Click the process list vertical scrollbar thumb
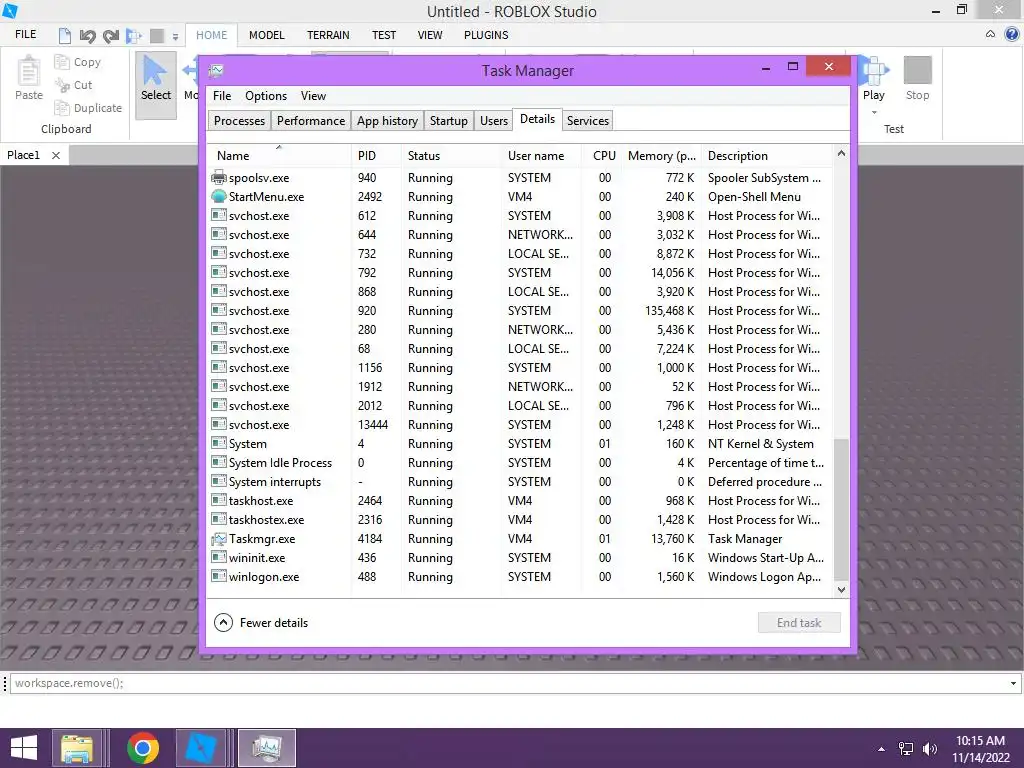The height and width of the screenshot is (768, 1024). [x=841, y=509]
